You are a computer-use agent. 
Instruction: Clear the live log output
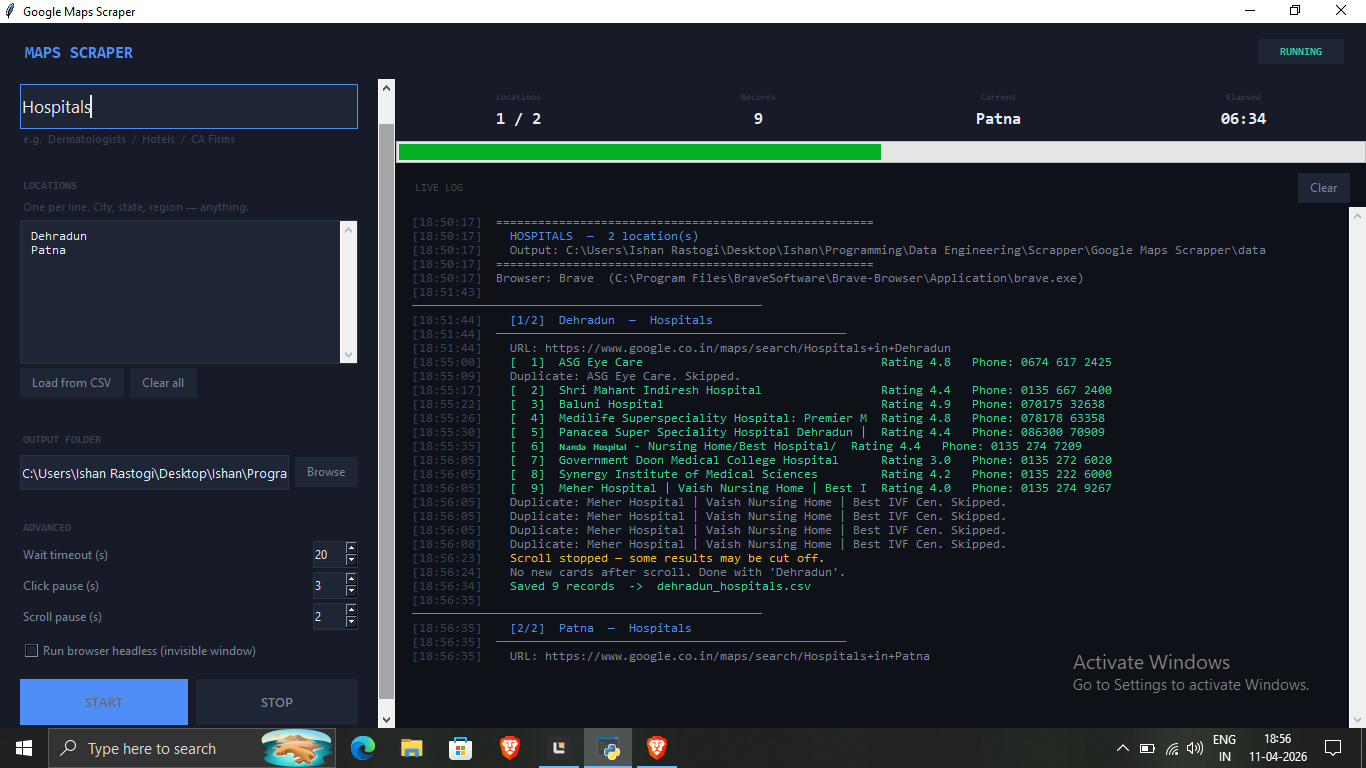(1324, 188)
